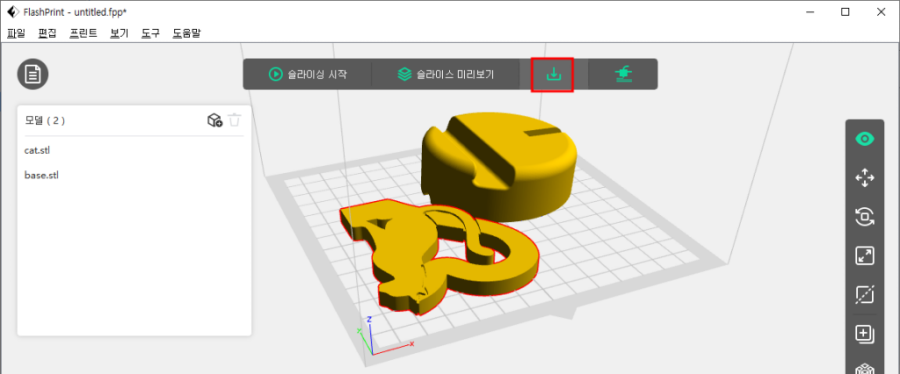Click the duplicate plus icon in right sidebar

tap(864, 334)
